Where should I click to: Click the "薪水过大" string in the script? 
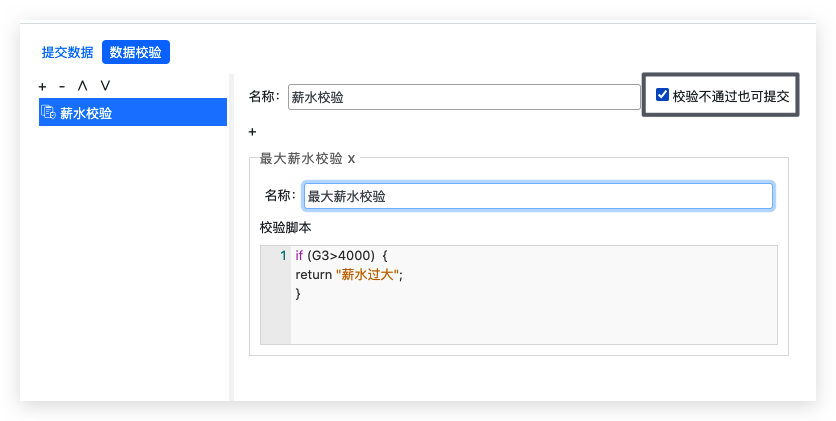tap(367, 274)
